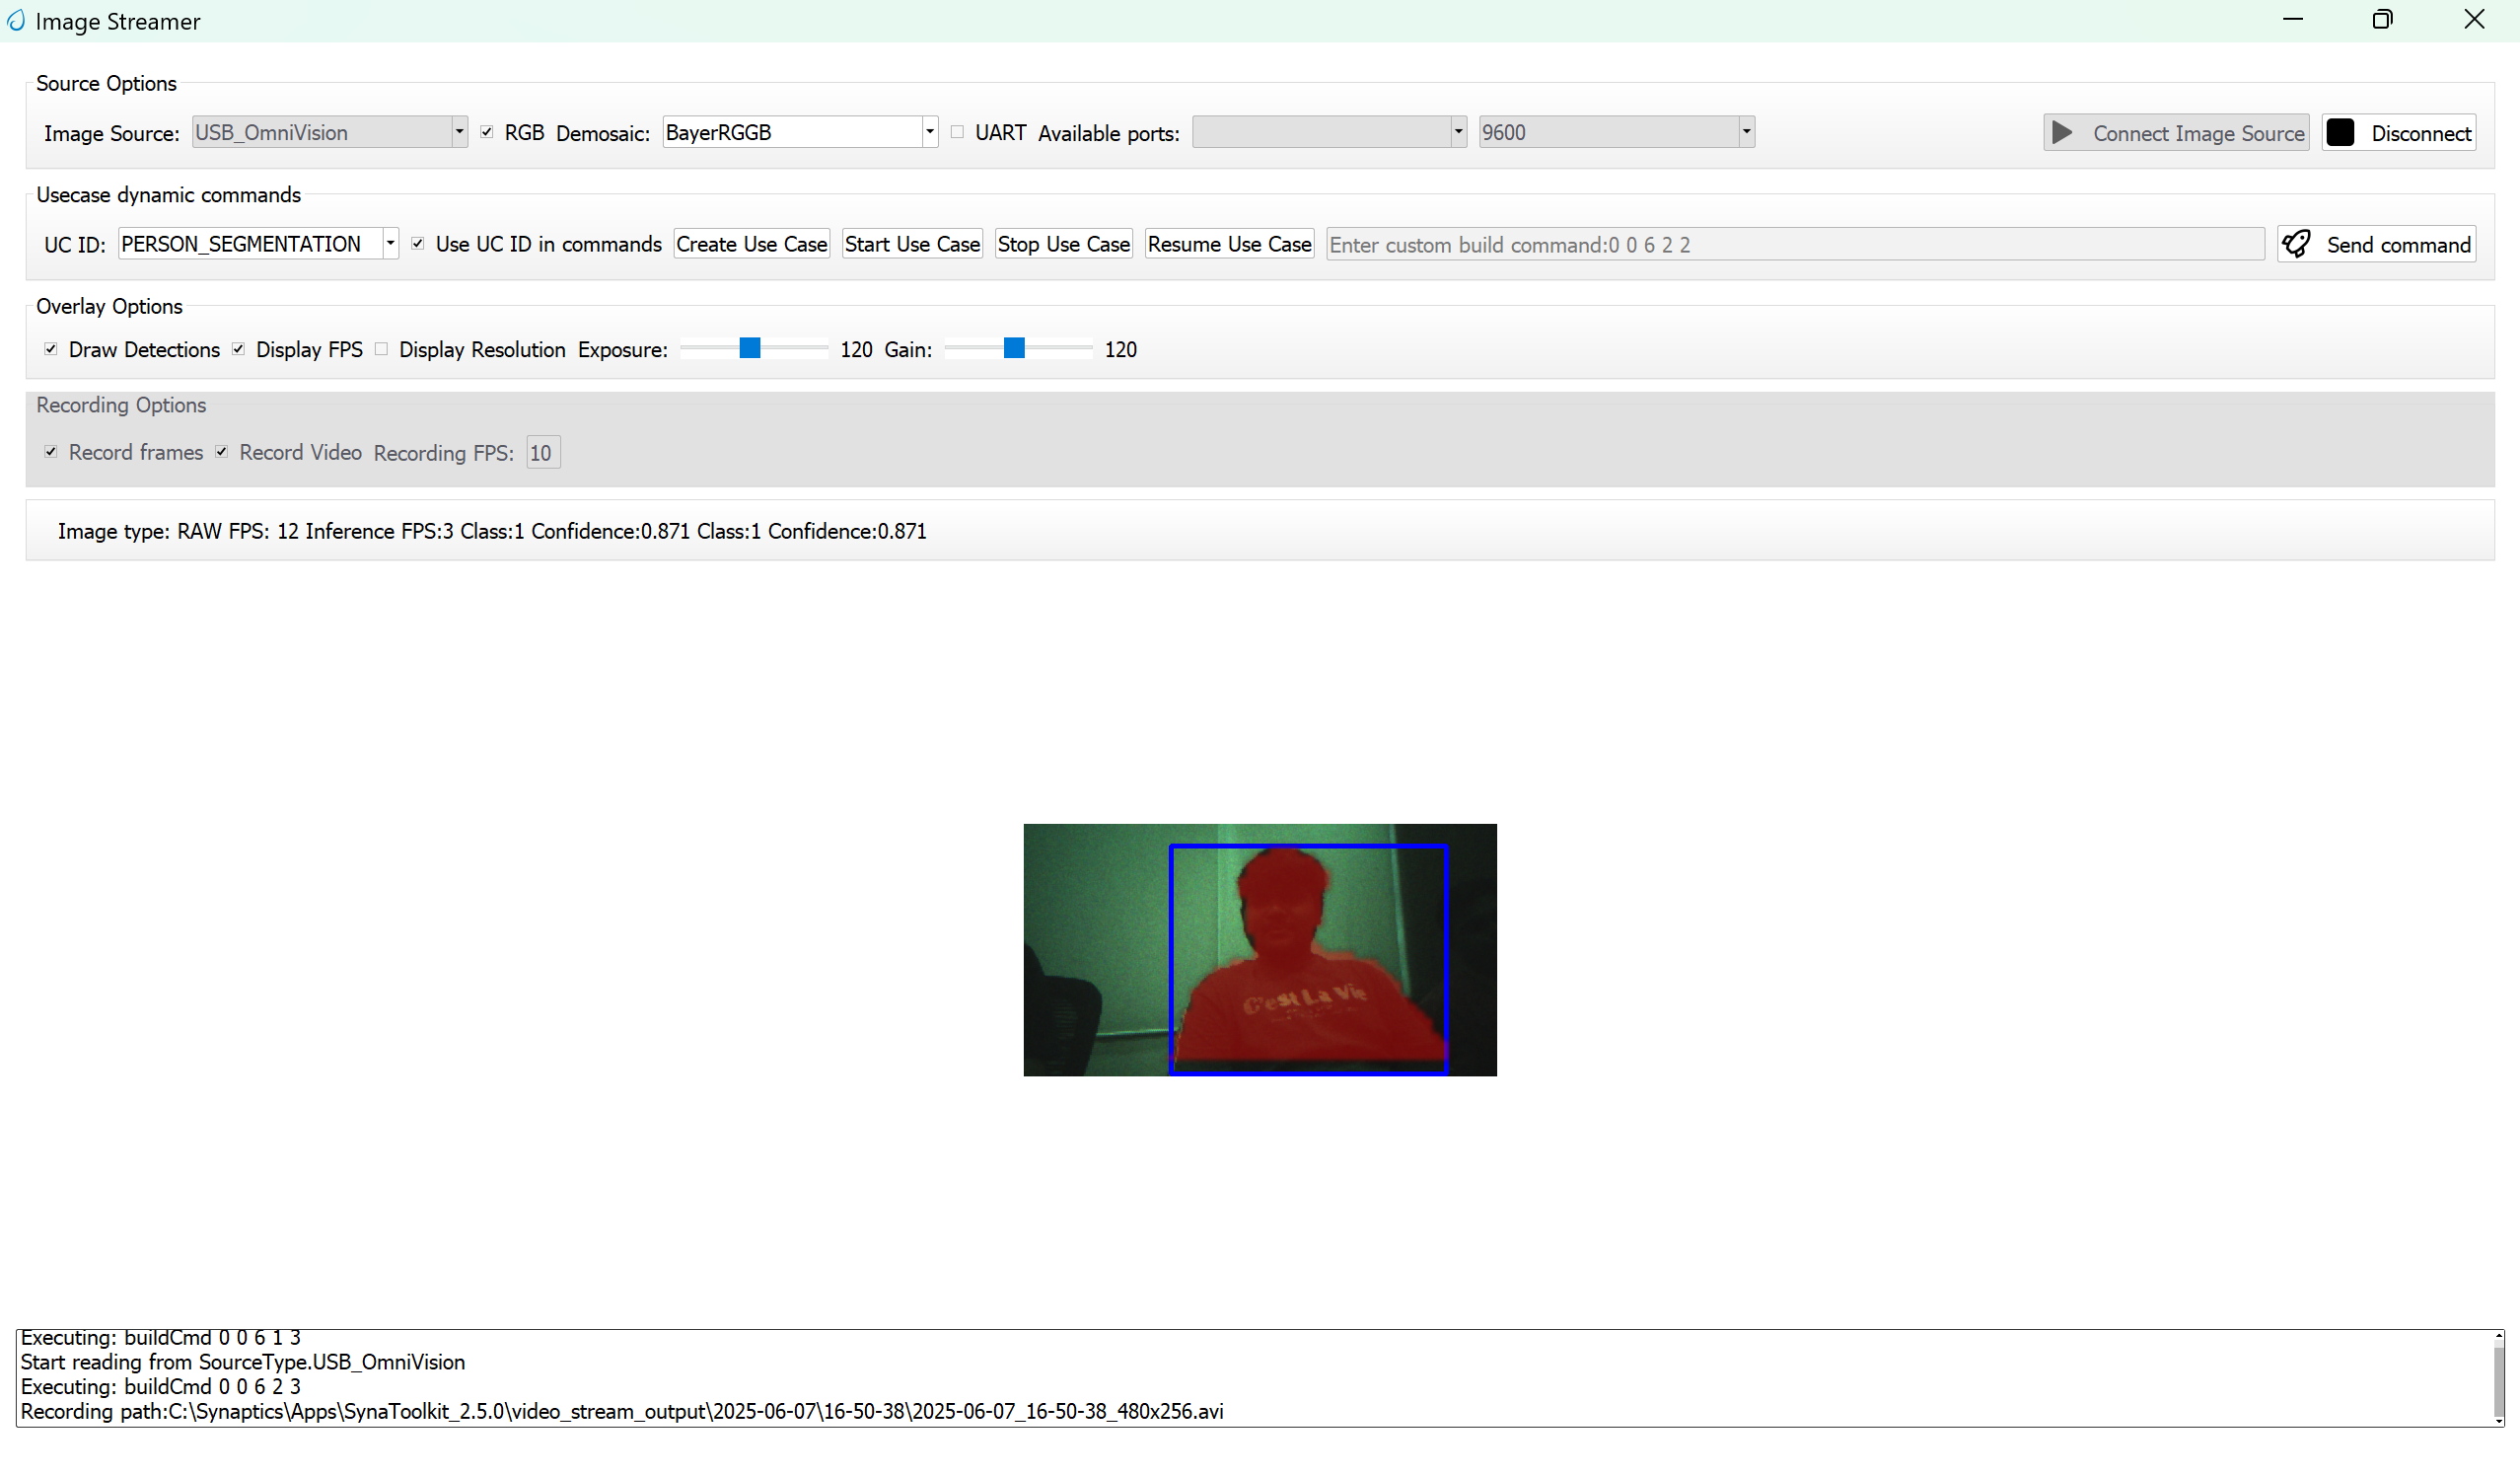Viewport: 2520px width, 1476px height.
Task: Uncheck Use UC ID in commands
Action: [x=418, y=243]
